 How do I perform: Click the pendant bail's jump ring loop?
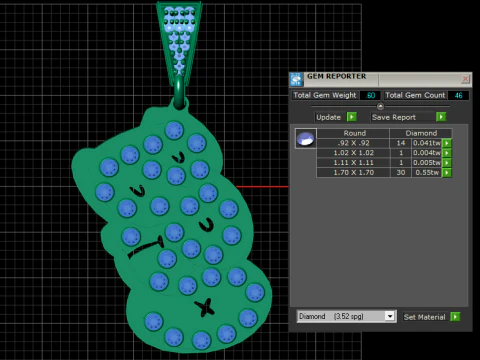[x=179, y=93]
